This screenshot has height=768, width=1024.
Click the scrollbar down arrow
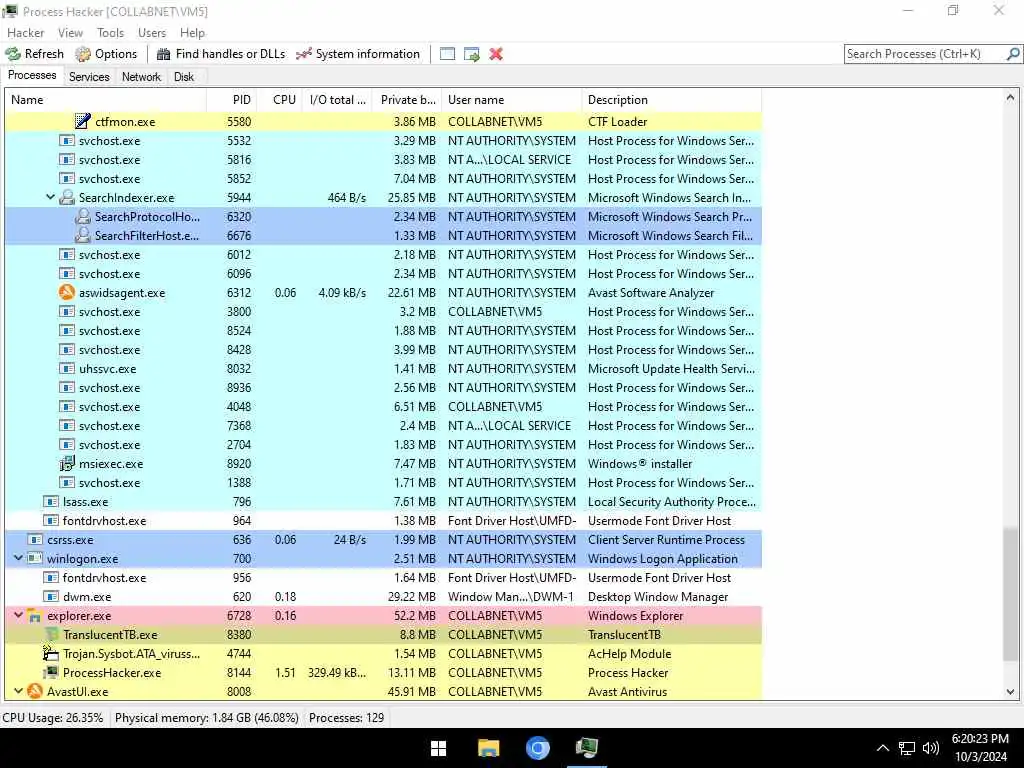click(1010, 692)
